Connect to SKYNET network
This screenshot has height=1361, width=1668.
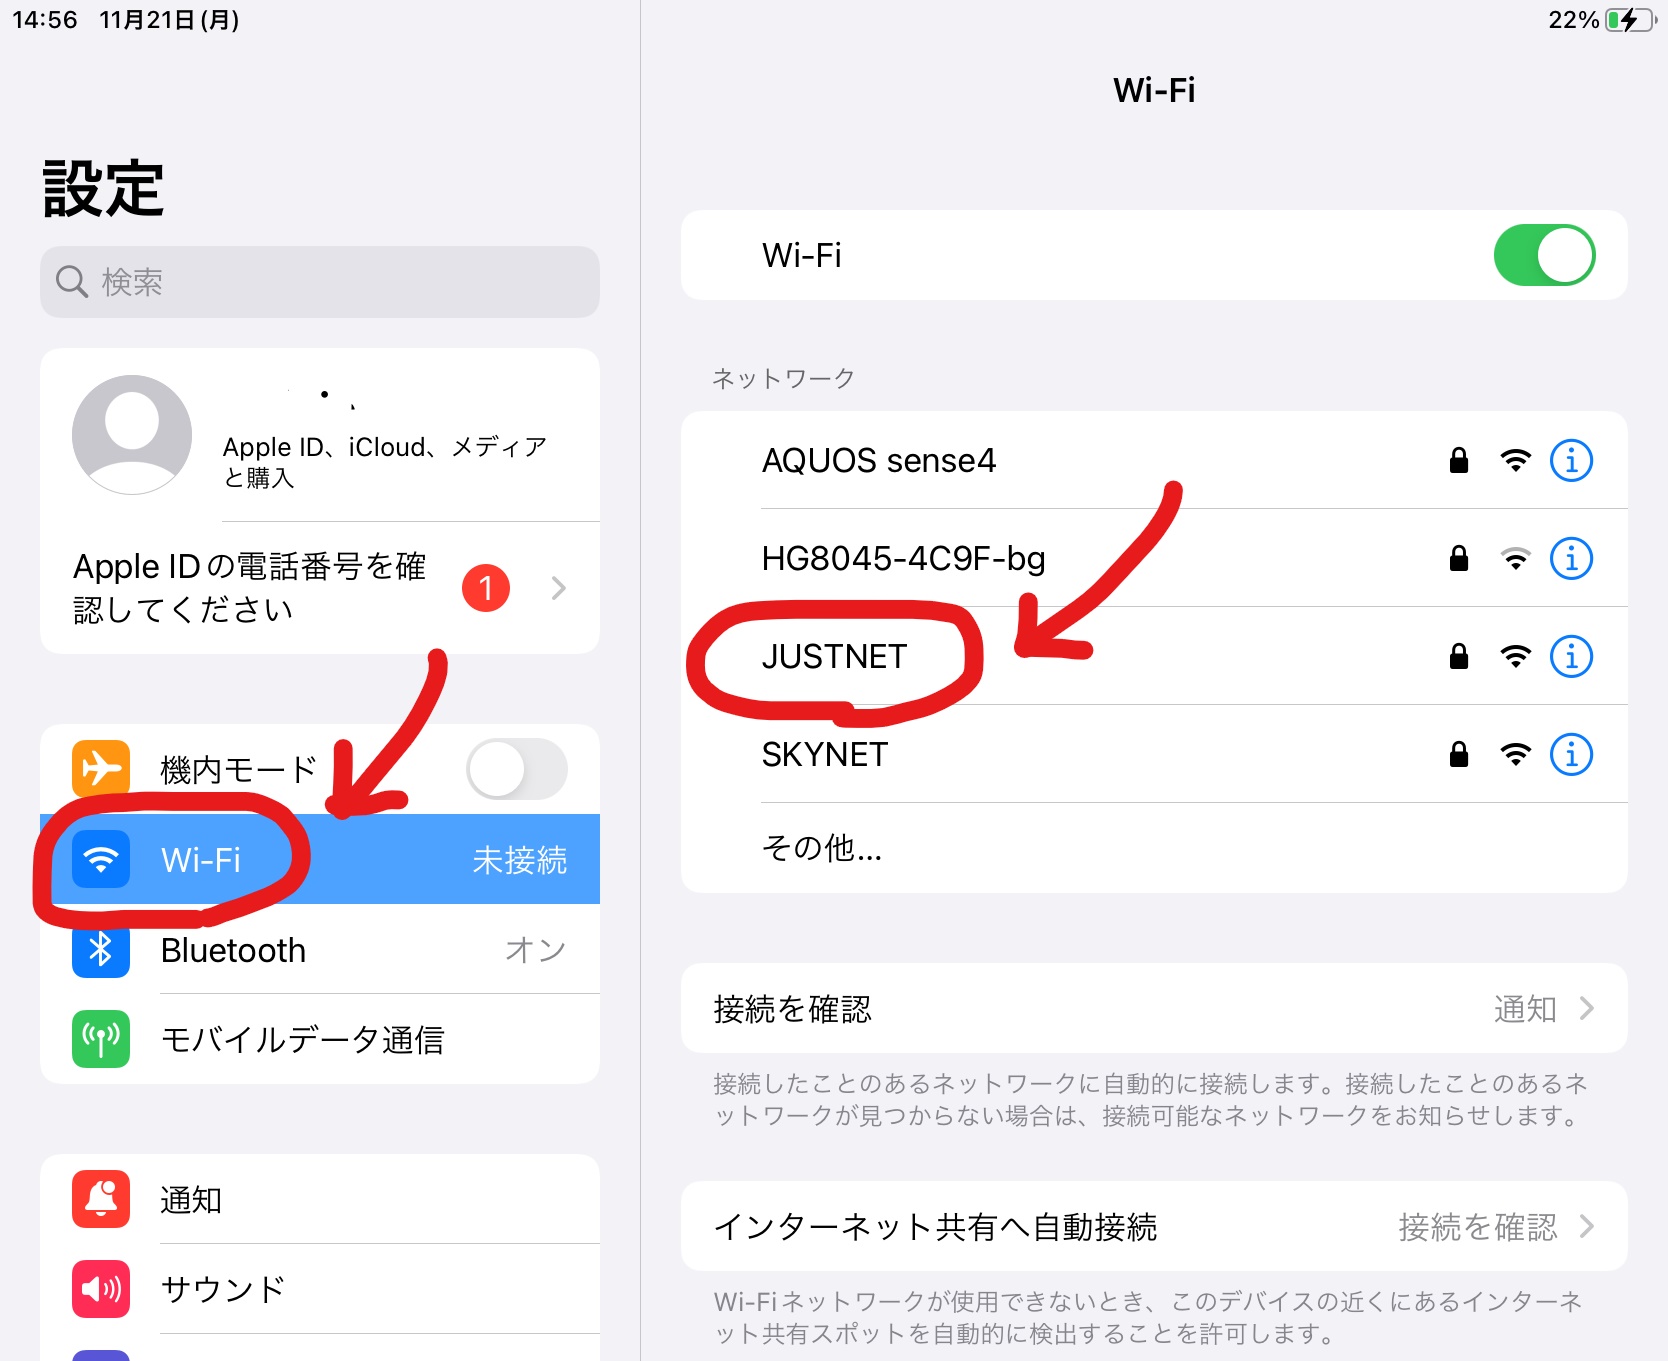(x=1154, y=754)
